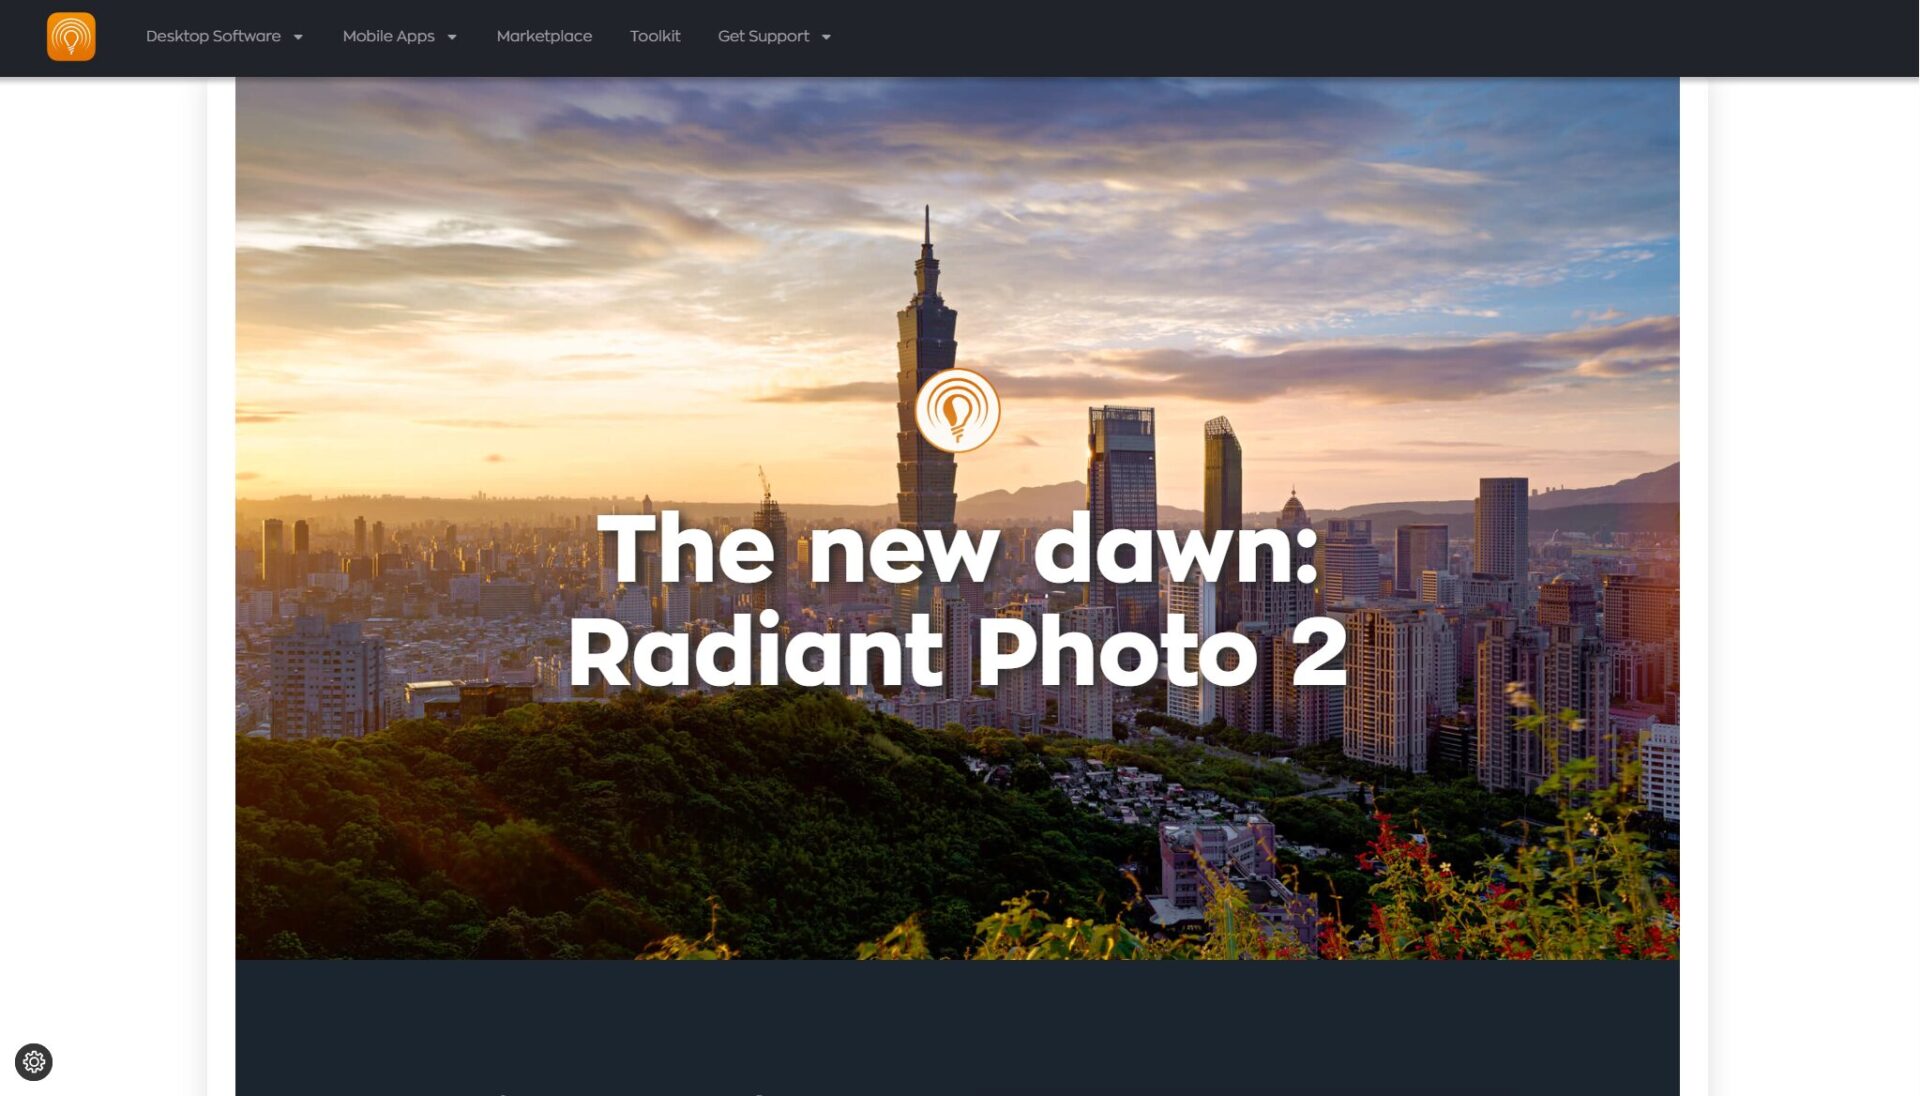Viewport: 1920px width, 1096px height.
Task: Click the dark panel below hero image
Action: pos(957,1025)
